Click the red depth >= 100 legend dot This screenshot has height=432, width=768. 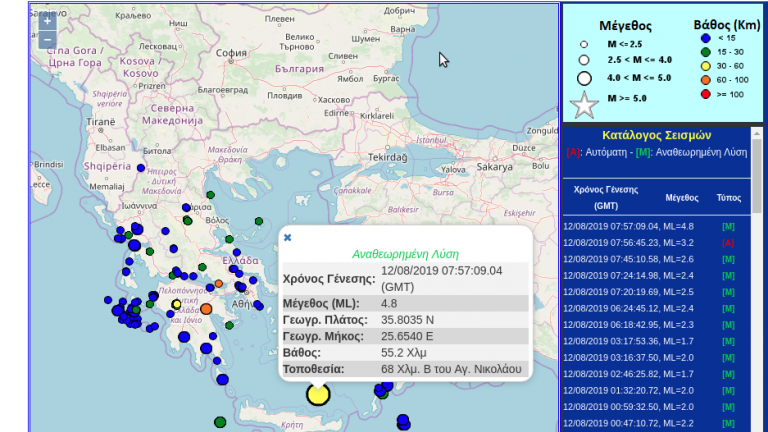tap(706, 94)
